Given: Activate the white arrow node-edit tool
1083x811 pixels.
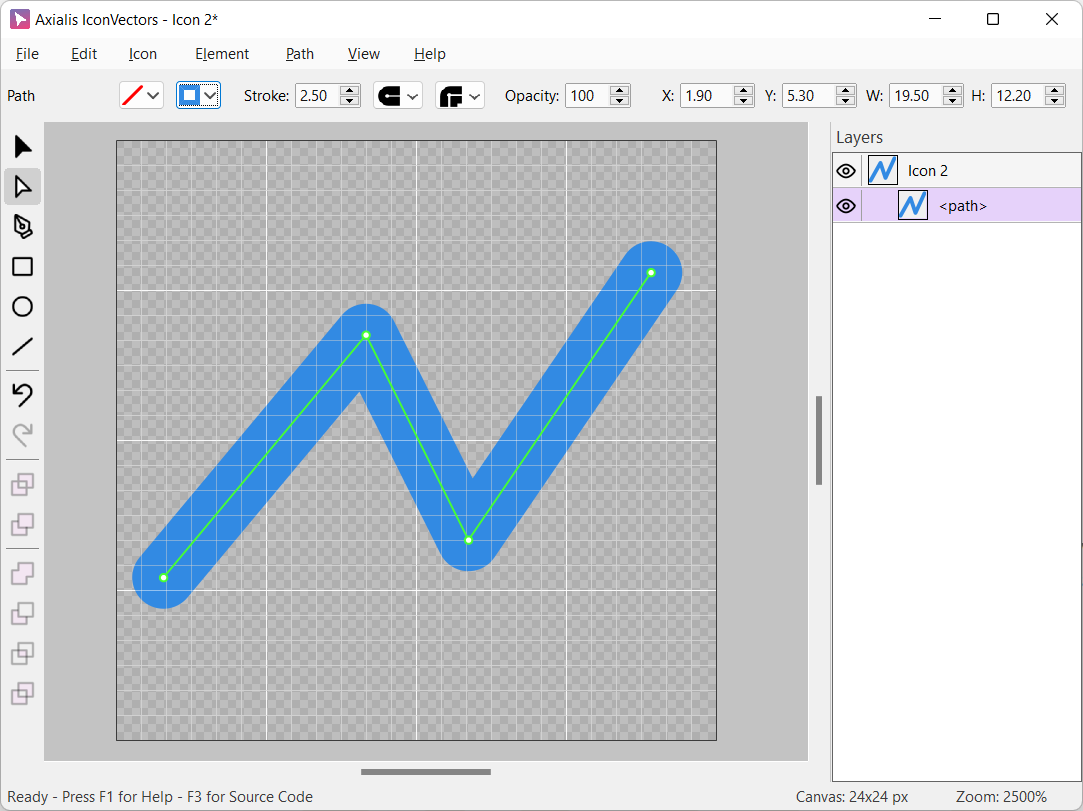Looking at the screenshot, I should point(22,187).
